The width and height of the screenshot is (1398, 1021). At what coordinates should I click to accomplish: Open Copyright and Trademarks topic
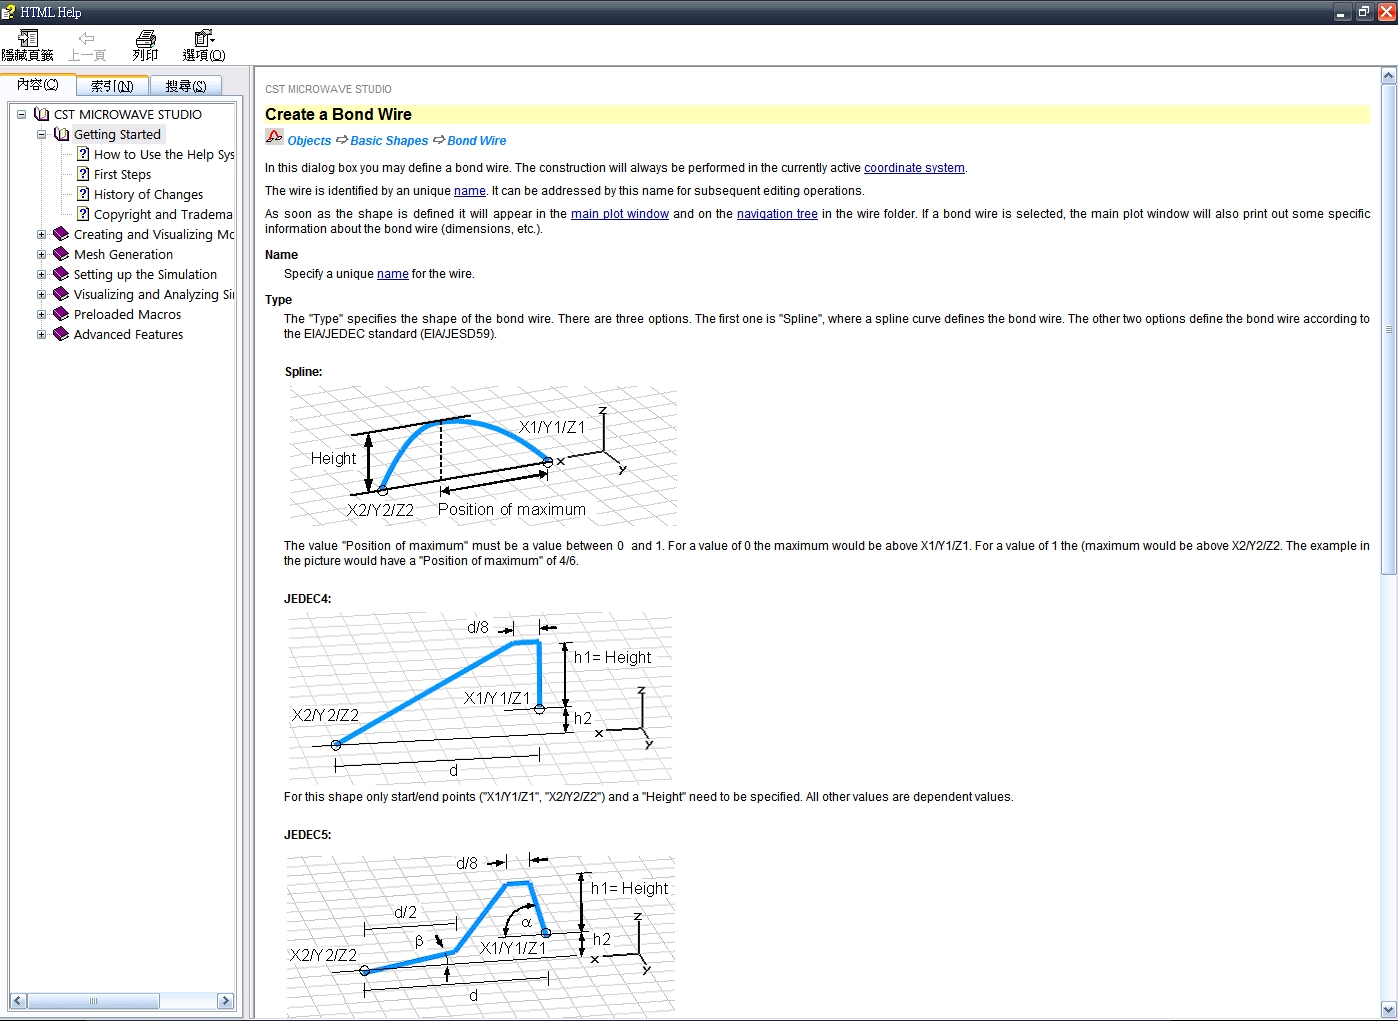(x=163, y=215)
